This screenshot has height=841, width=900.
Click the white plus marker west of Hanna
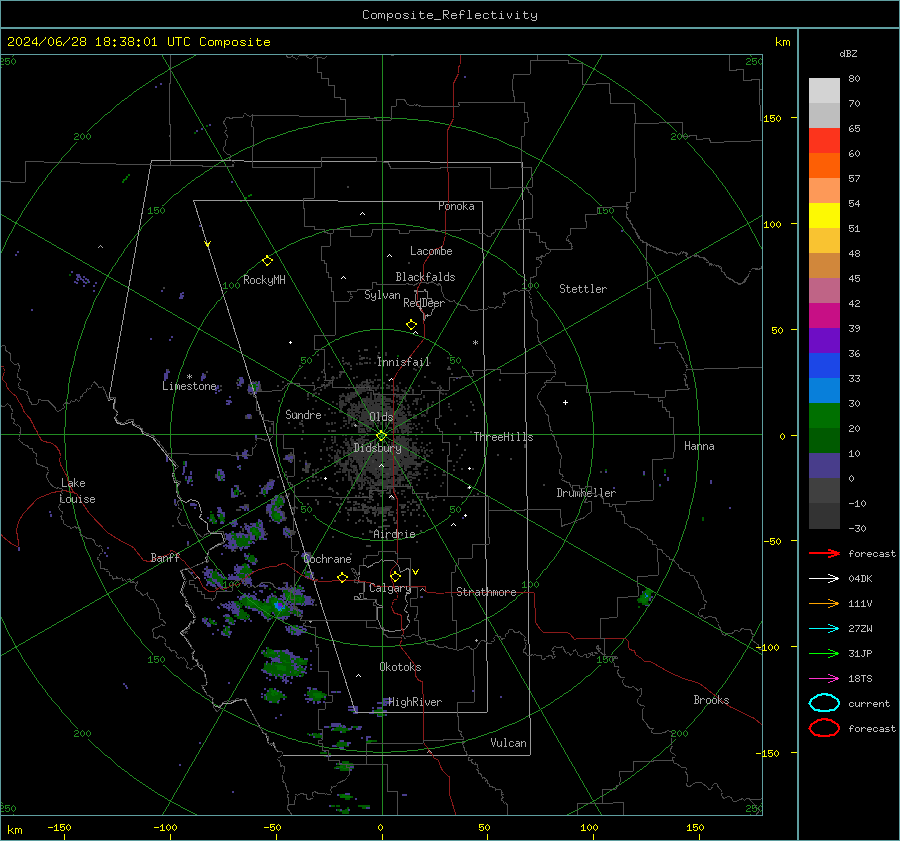pyautogui.click(x=565, y=402)
